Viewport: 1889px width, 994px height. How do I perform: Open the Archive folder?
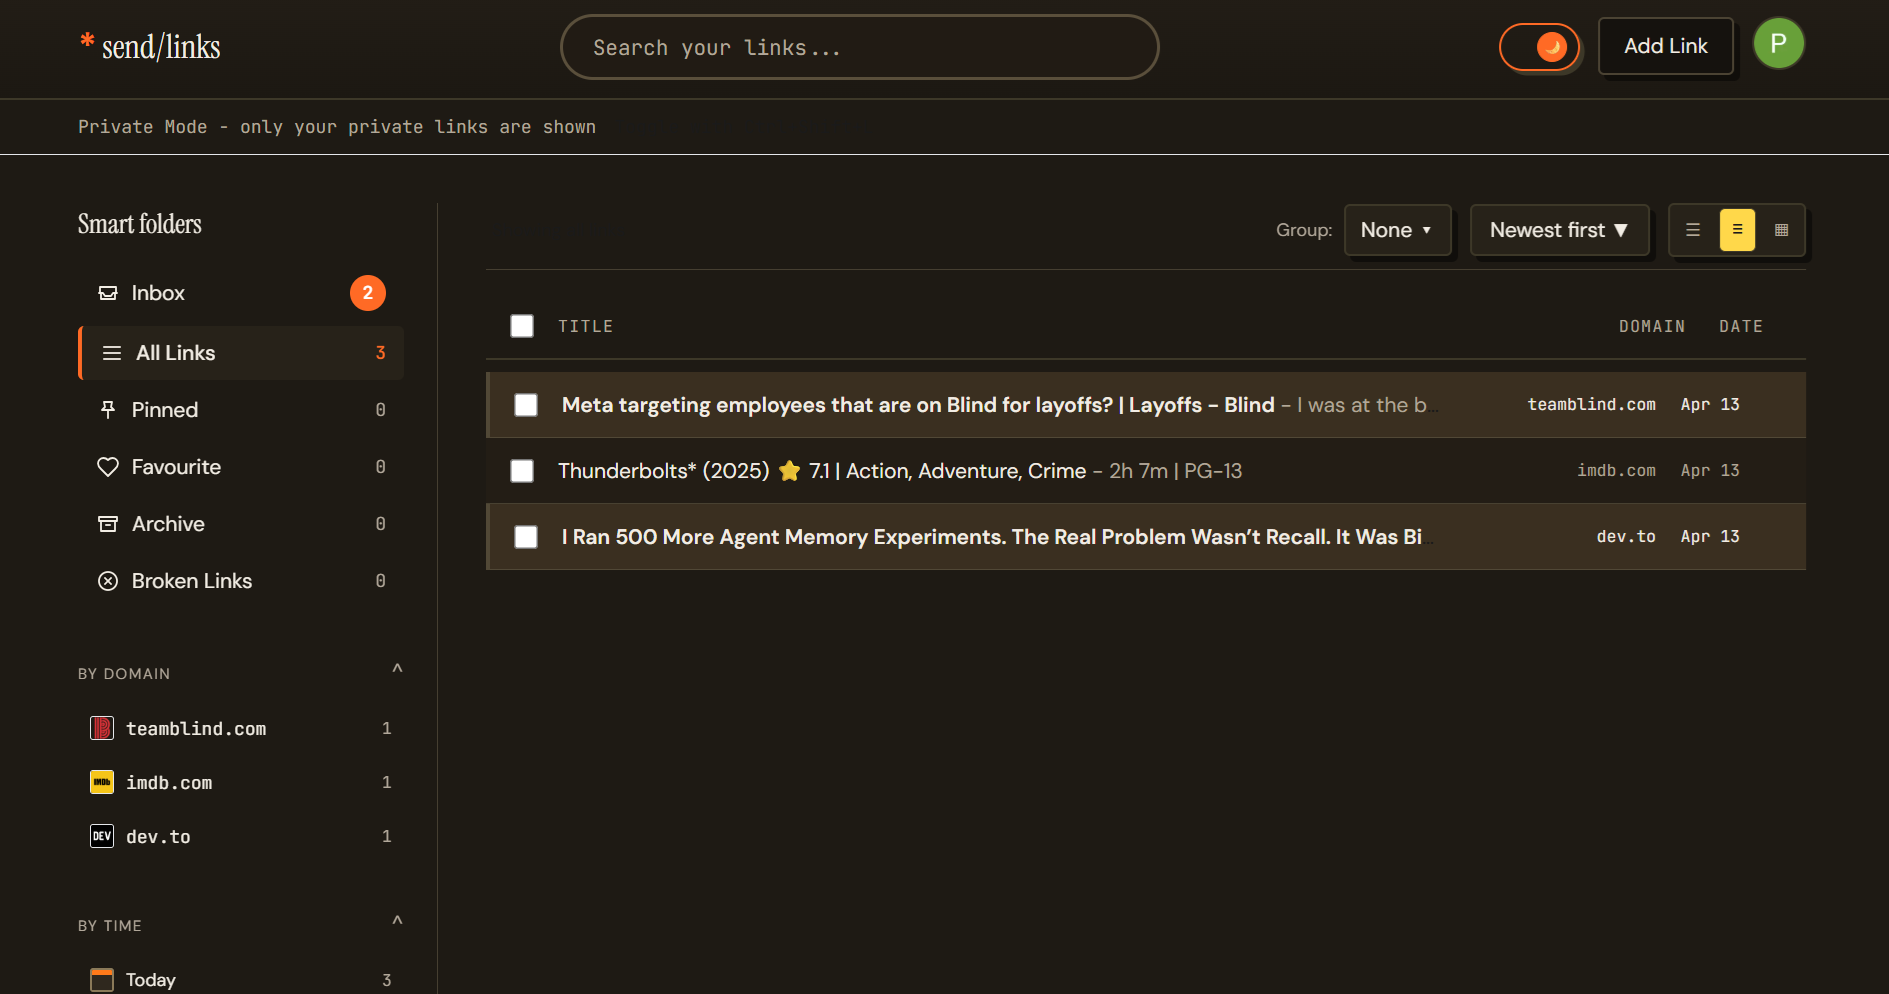(241, 524)
